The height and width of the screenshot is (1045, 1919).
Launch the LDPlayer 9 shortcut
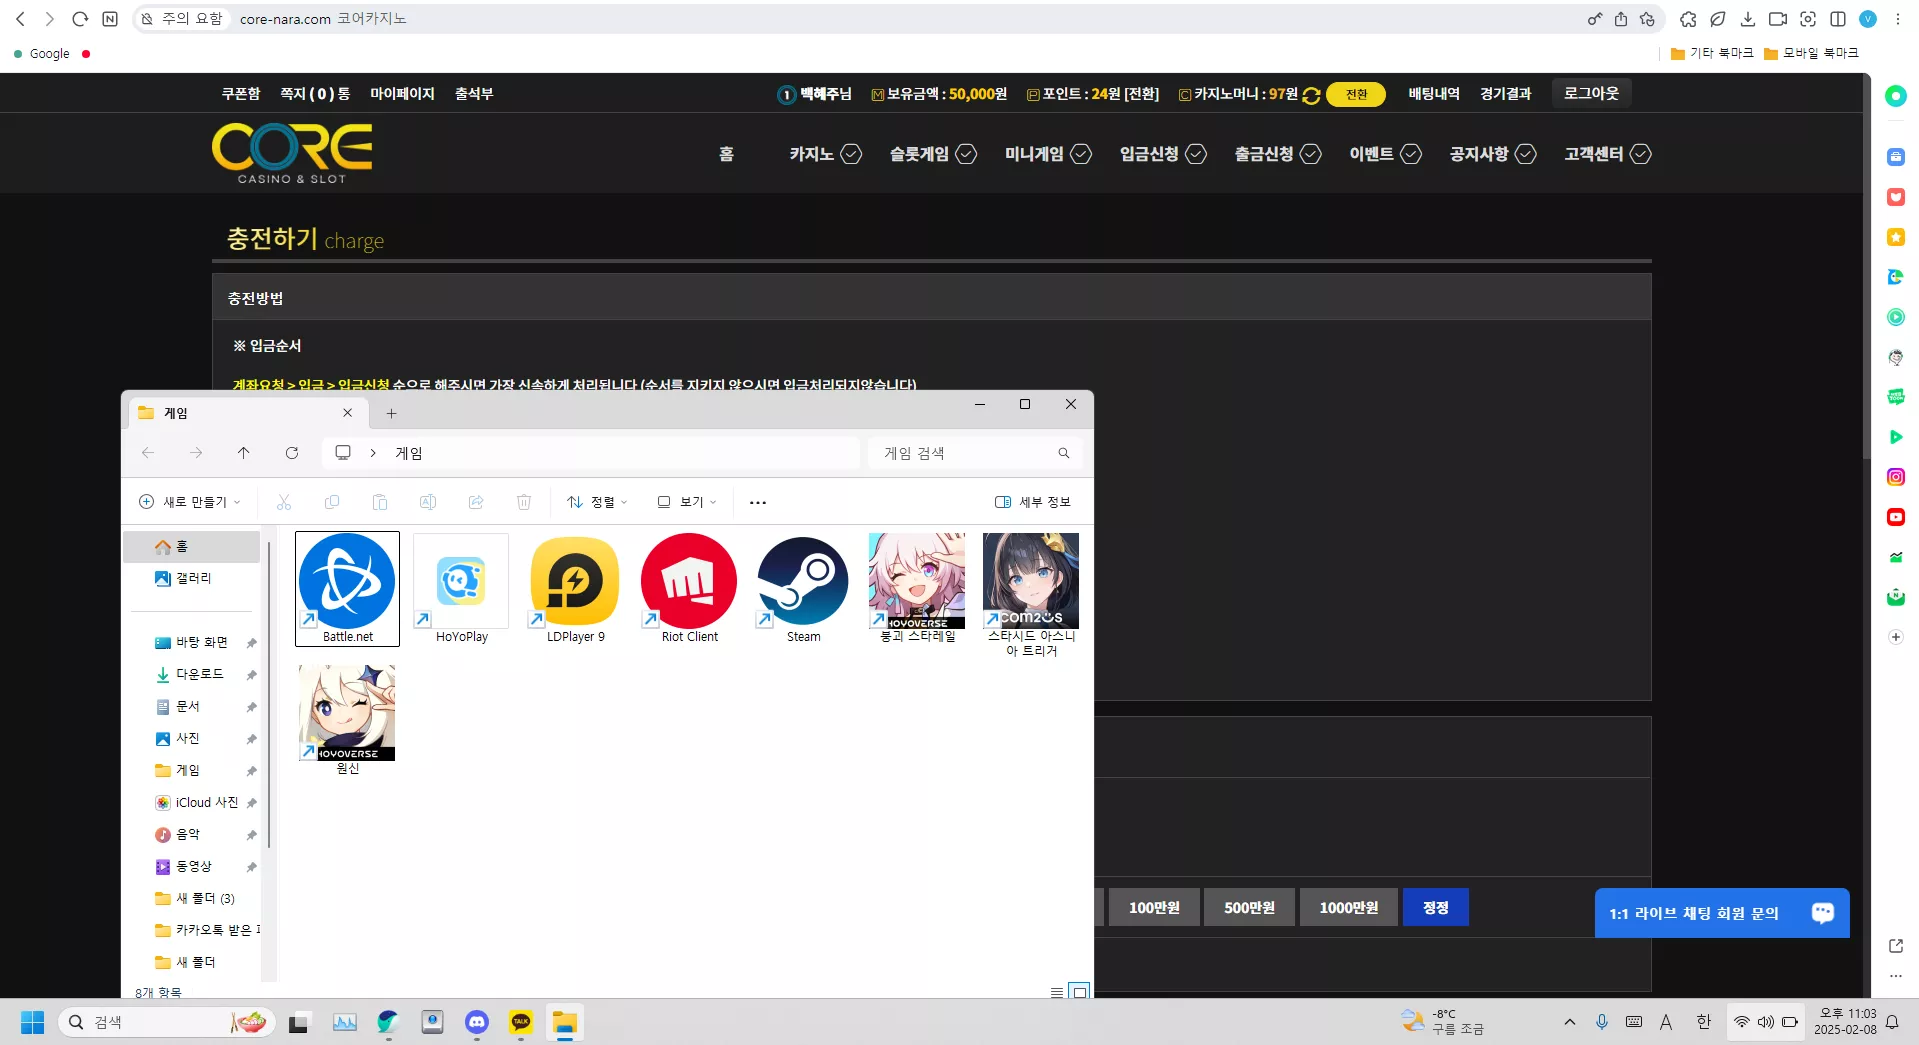(575, 588)
